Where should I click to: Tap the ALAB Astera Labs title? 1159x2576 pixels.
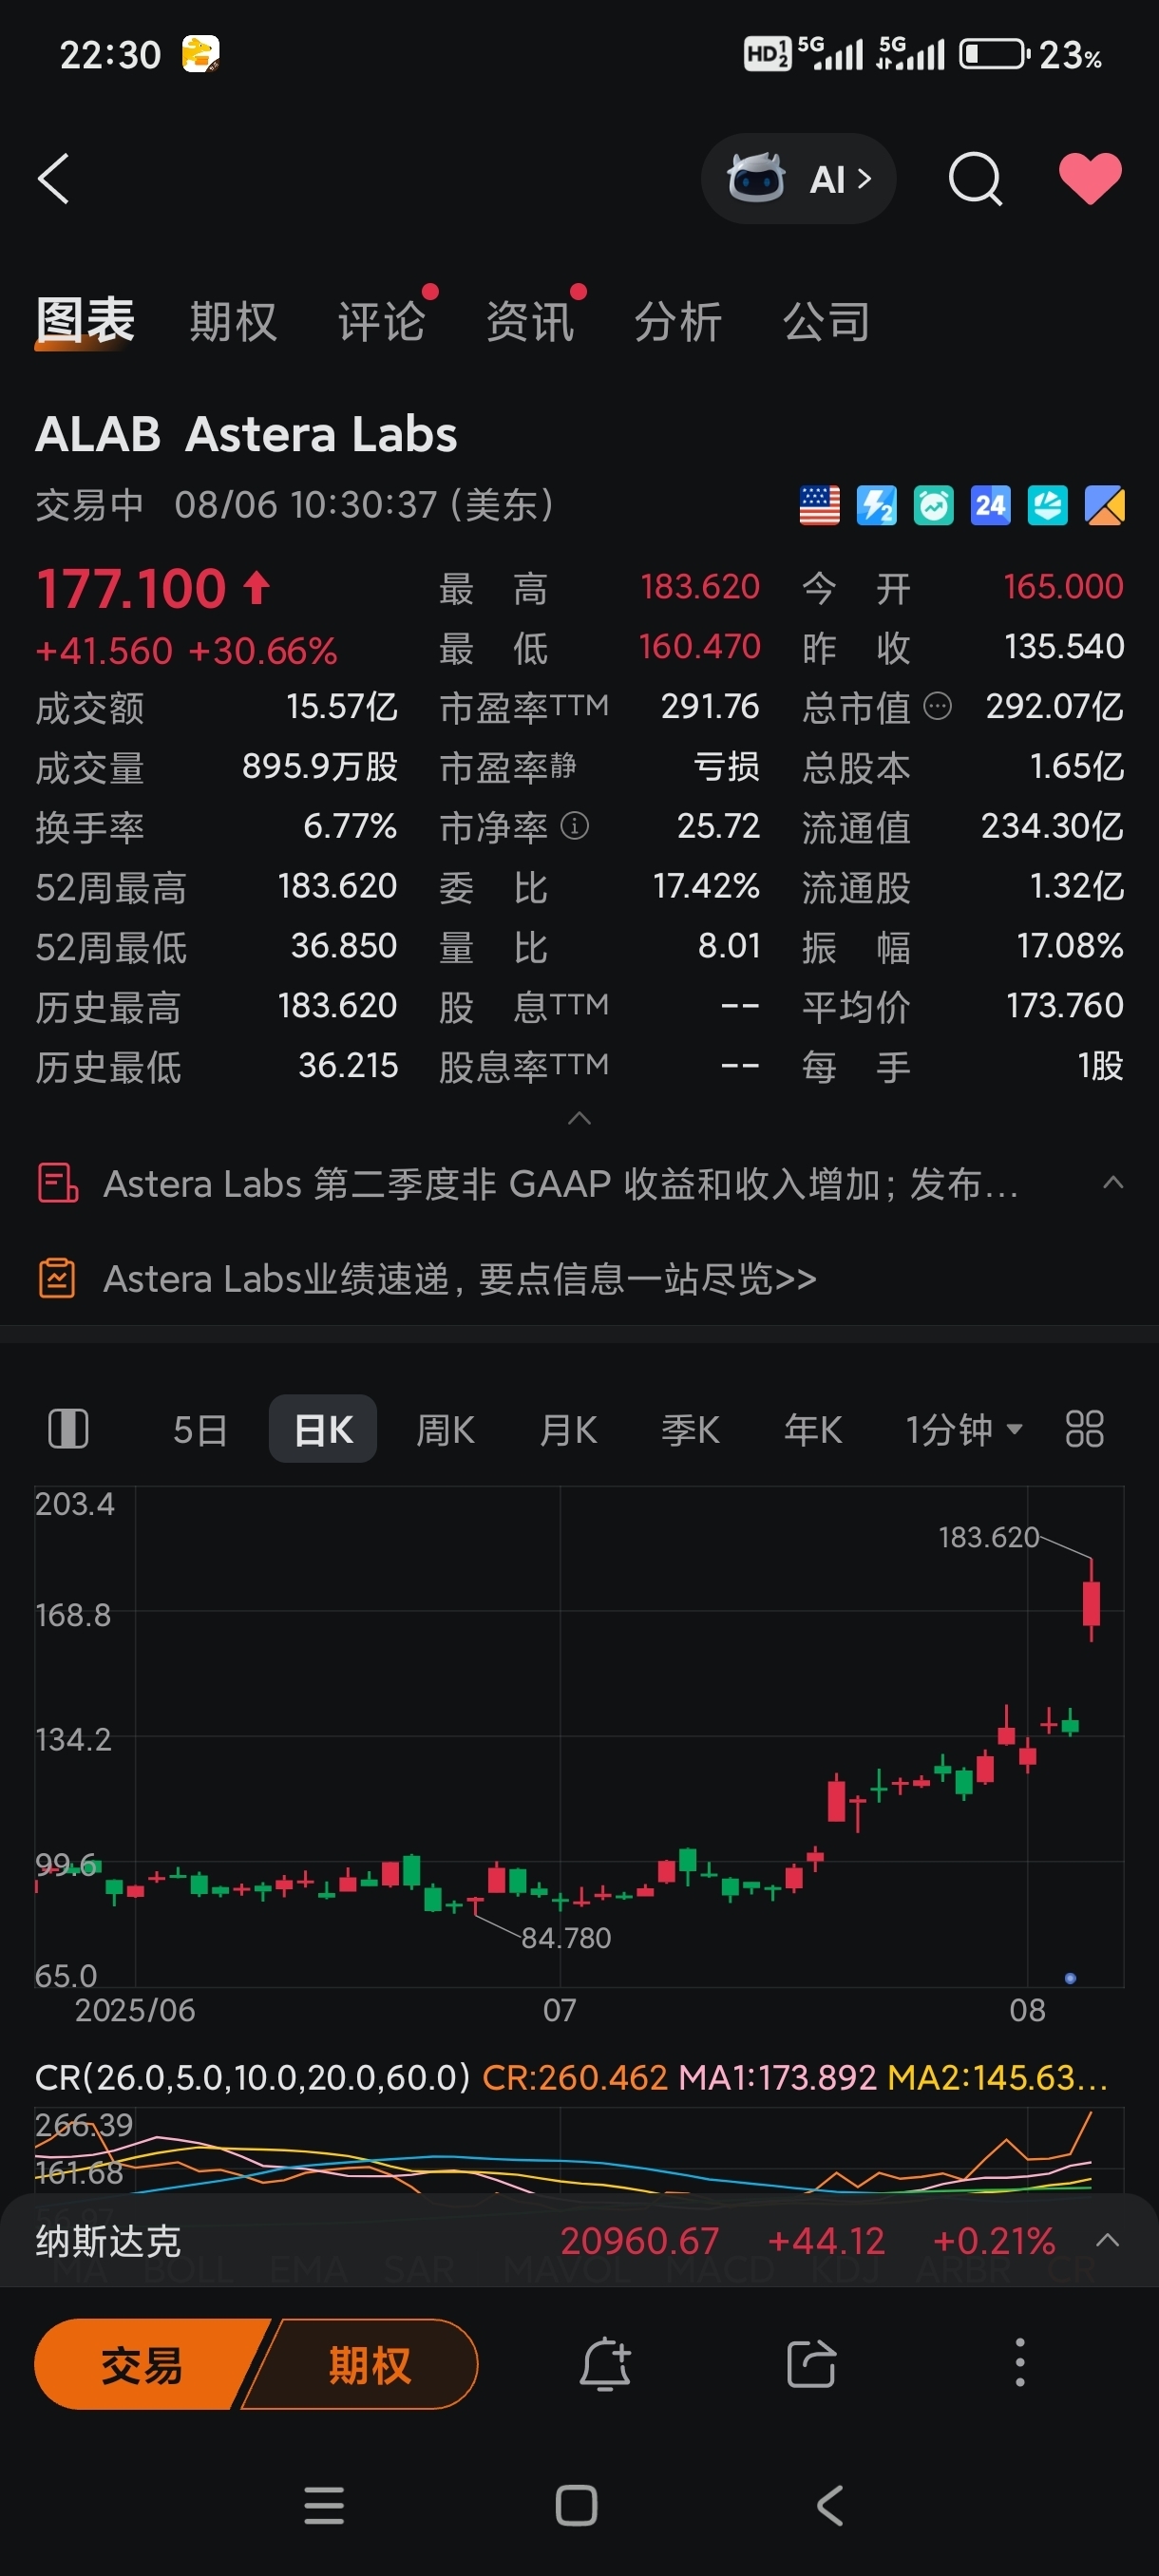tap(246, 434)
